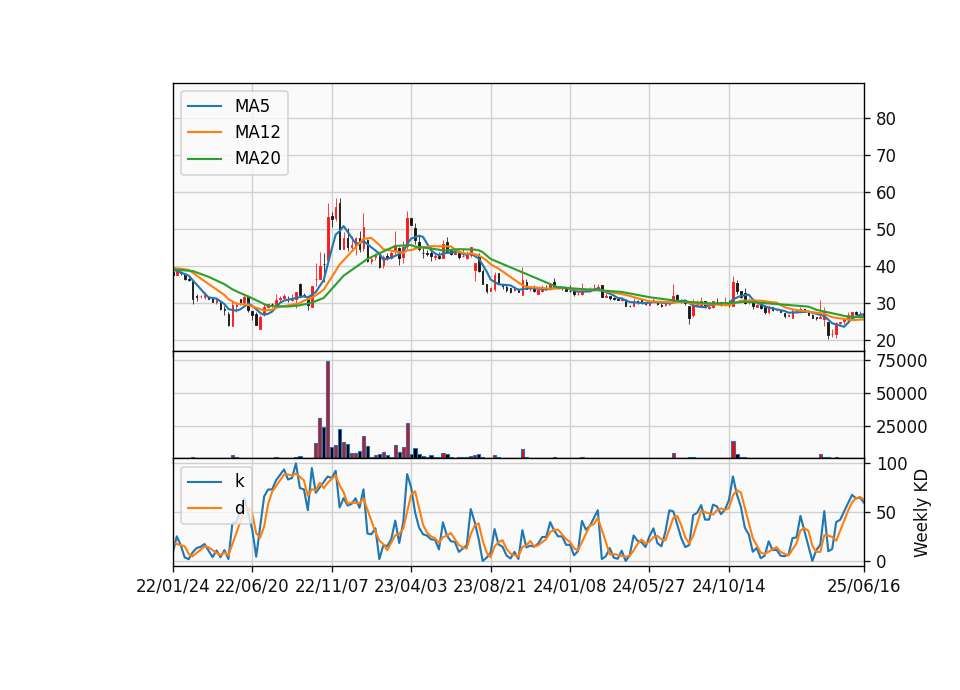
Task: Click the 24/05/27 date tick label
Action: [x=648, y=587]
